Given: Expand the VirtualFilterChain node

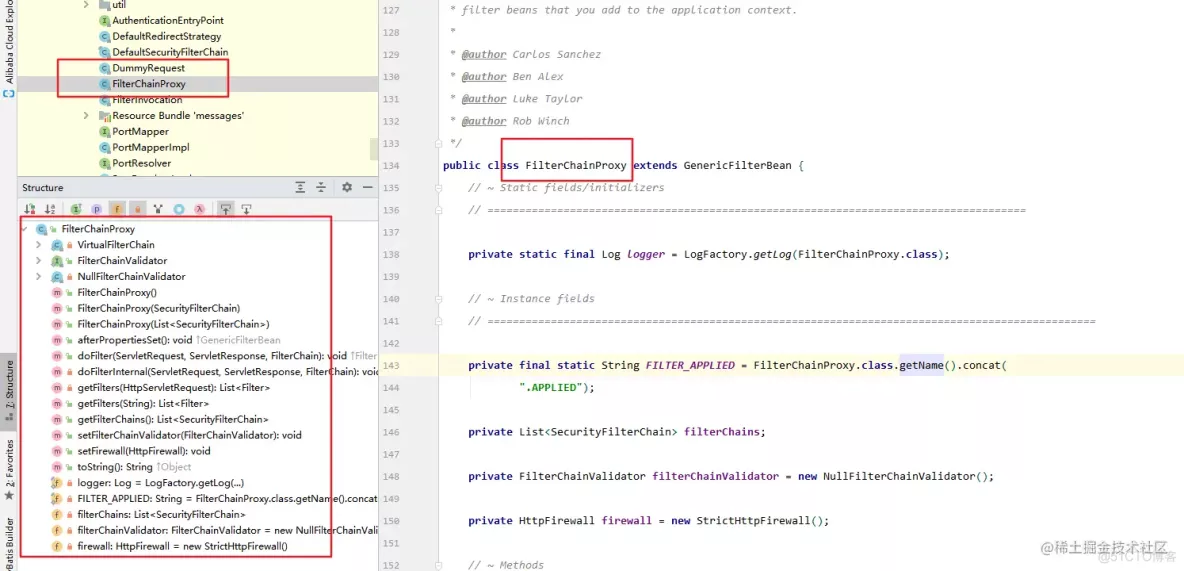Looking at the screenshot, I should pyautogui.click(x=38, y=245).
